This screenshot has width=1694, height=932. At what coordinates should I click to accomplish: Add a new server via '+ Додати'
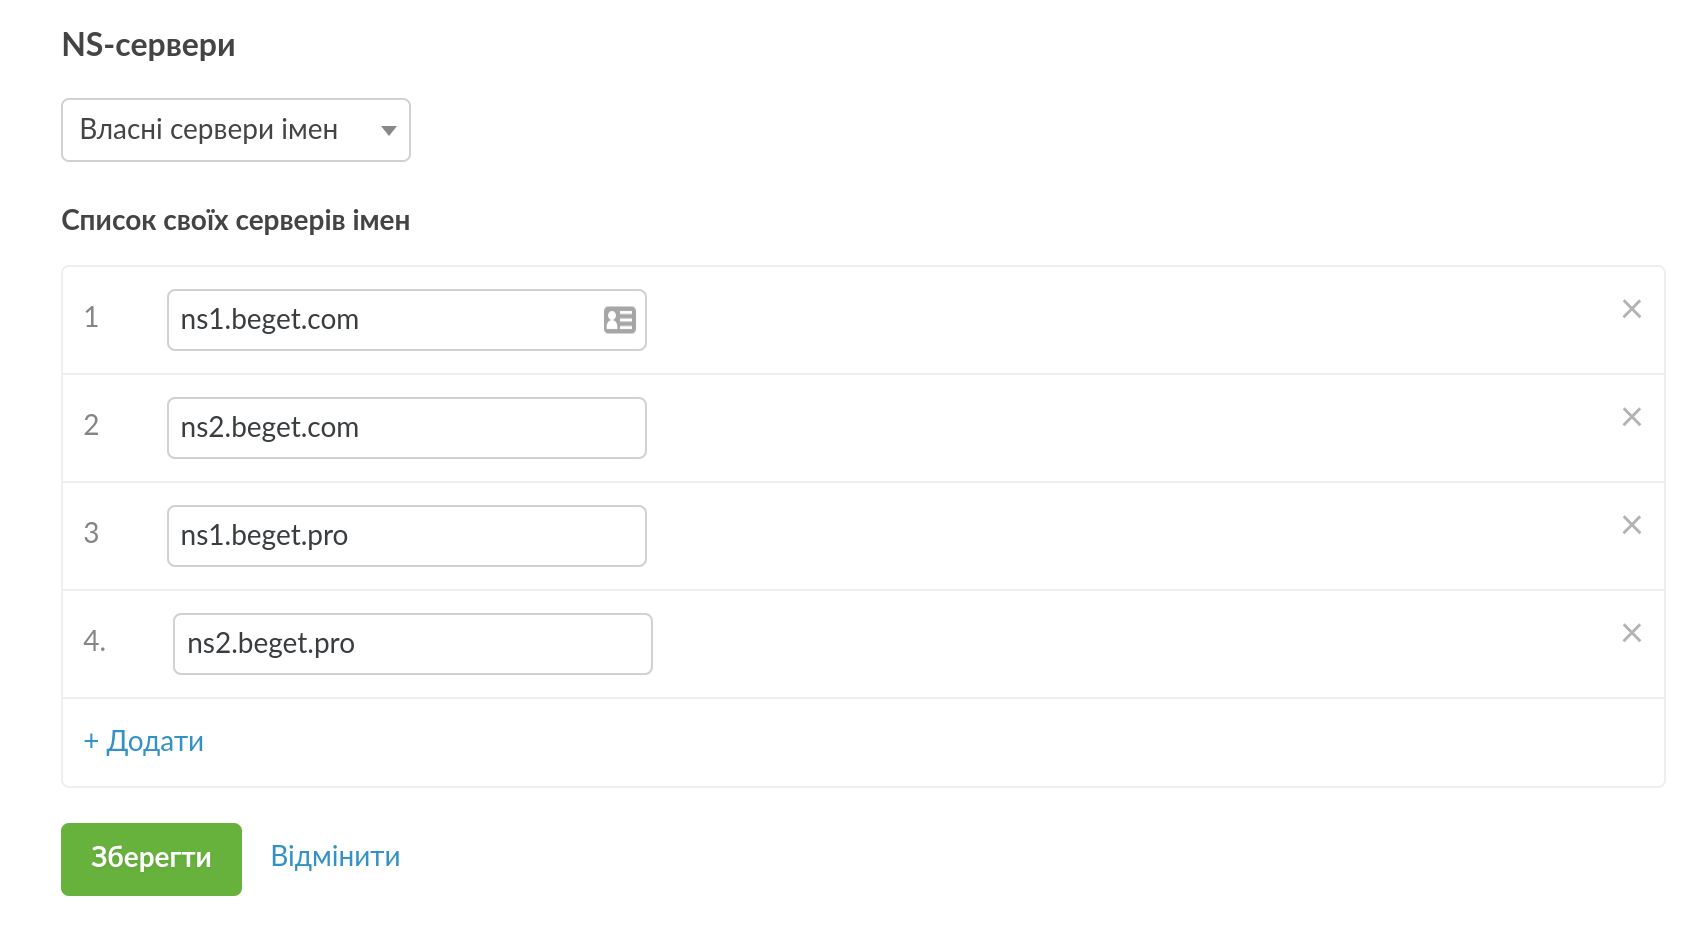click(143, 741)
